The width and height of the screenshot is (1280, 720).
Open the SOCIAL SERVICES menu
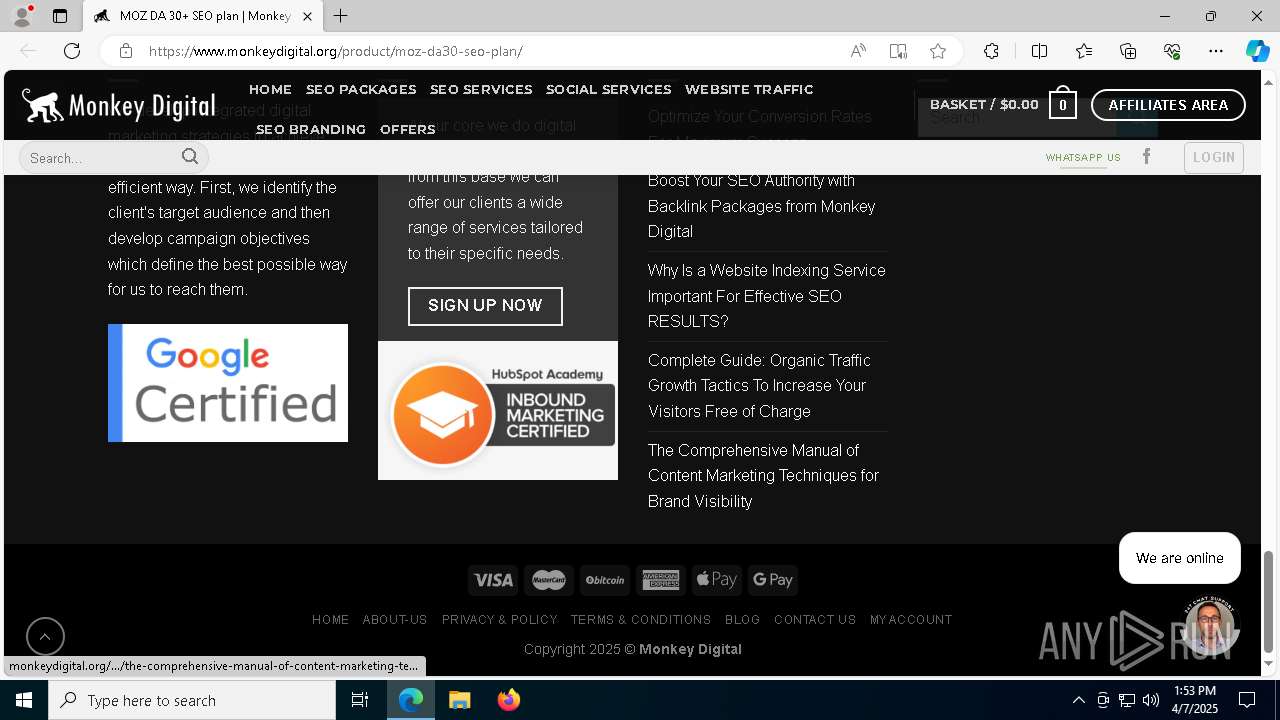click(x=608, y=89)
